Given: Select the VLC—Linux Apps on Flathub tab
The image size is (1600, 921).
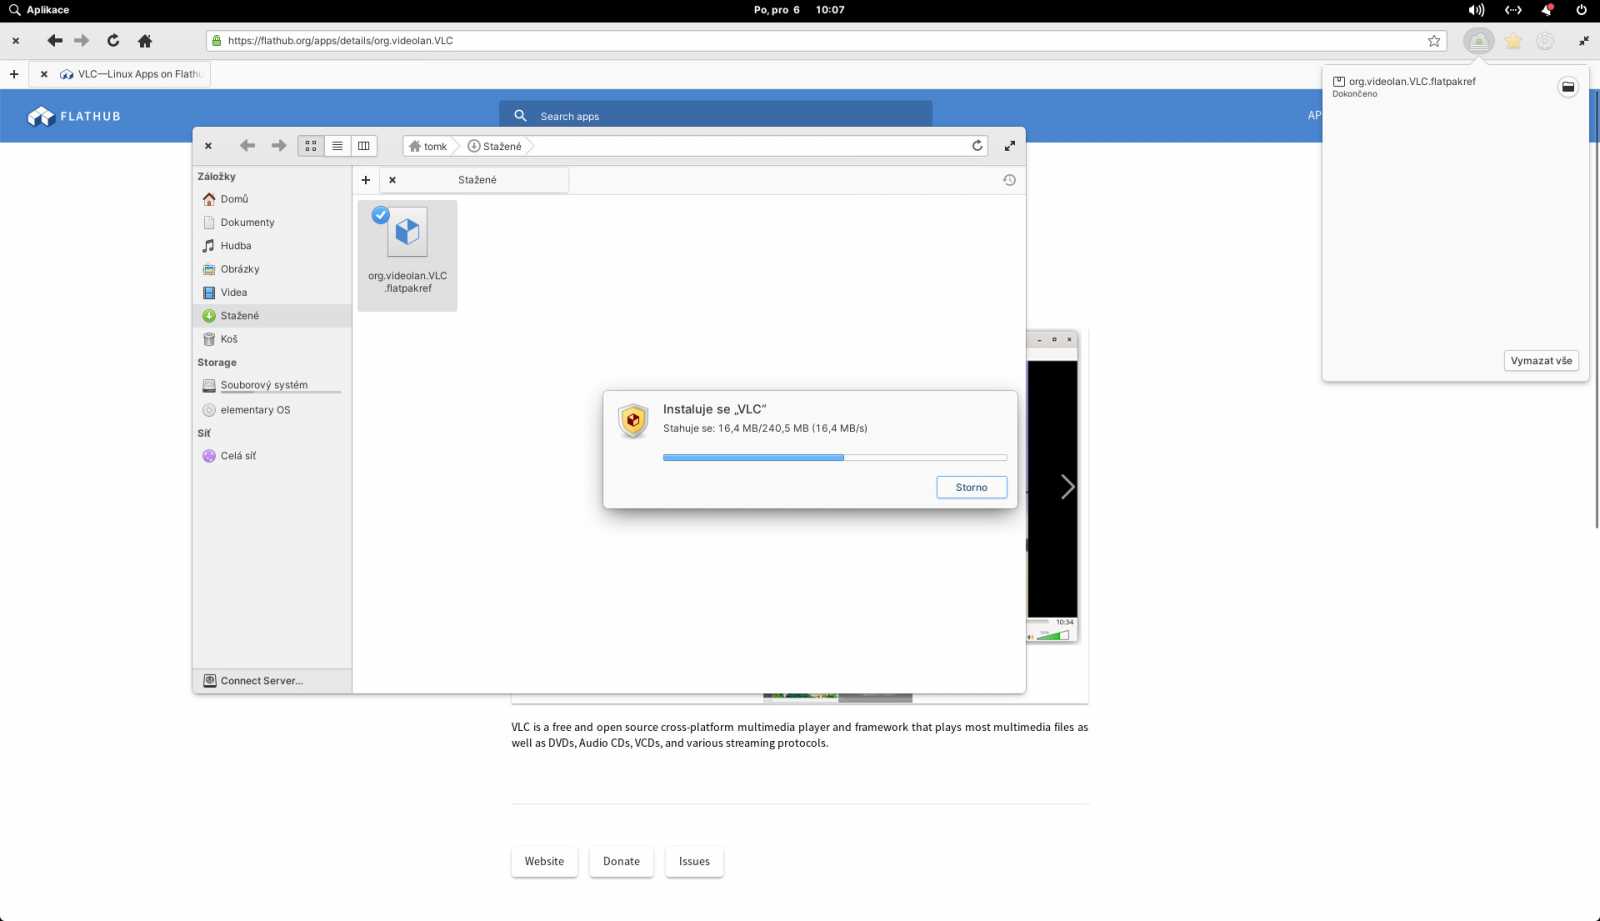Looking at the screenshot, I should point(120,74).
